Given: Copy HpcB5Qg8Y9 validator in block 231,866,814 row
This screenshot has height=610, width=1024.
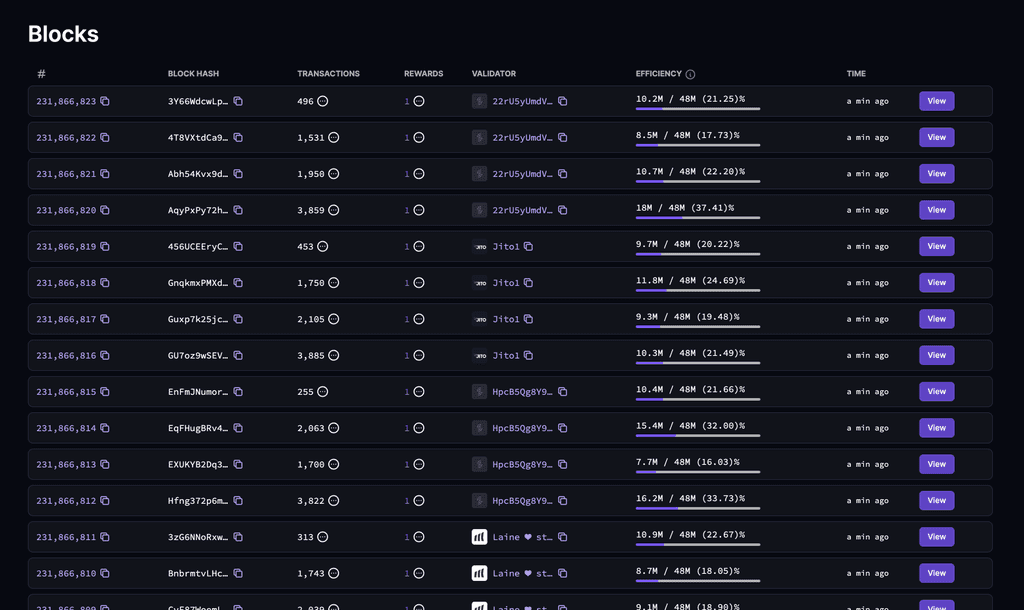Looking at the screenshot, I should pyautogui.click(x=562, y=428).
